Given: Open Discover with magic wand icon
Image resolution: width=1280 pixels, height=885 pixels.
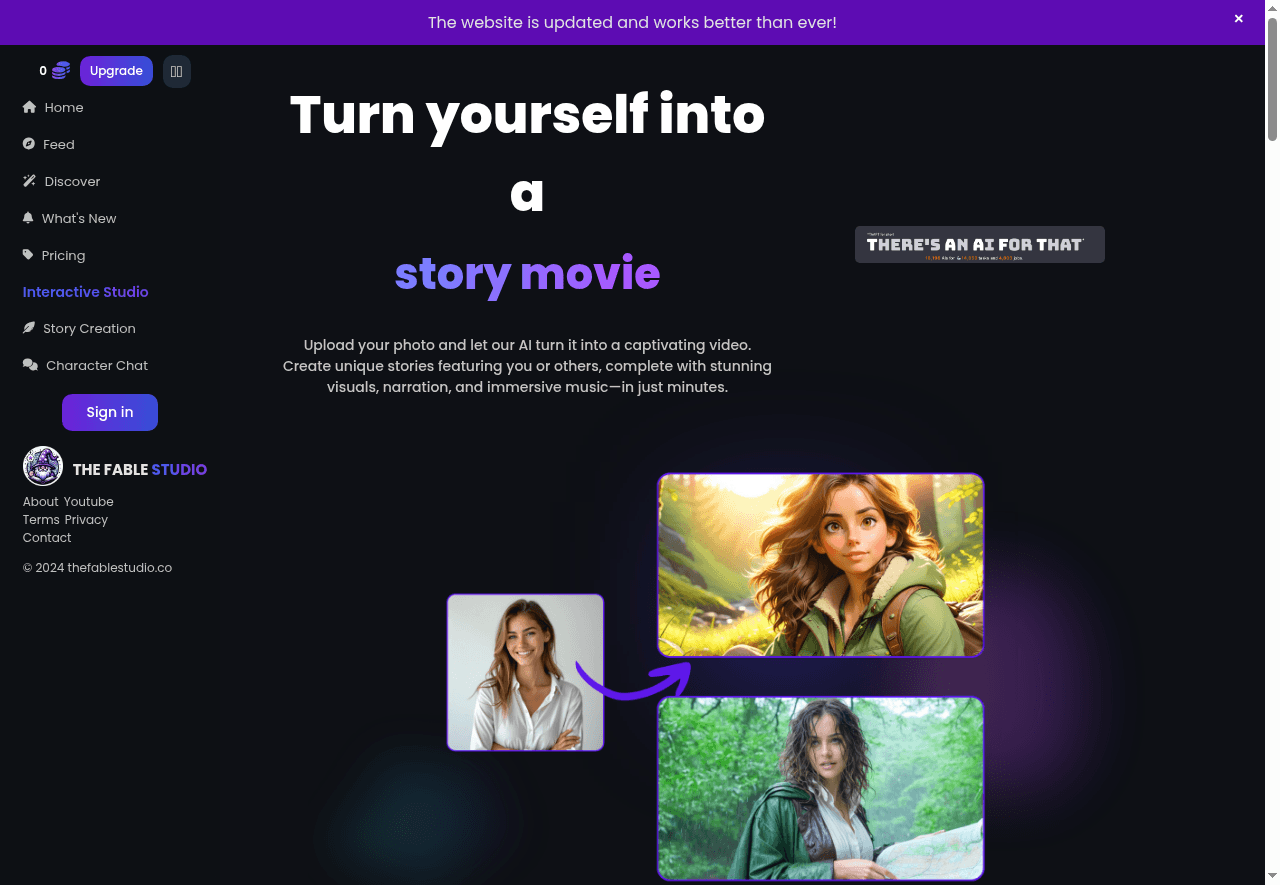Looking at the screenshot, I should (x=29, y=181).
